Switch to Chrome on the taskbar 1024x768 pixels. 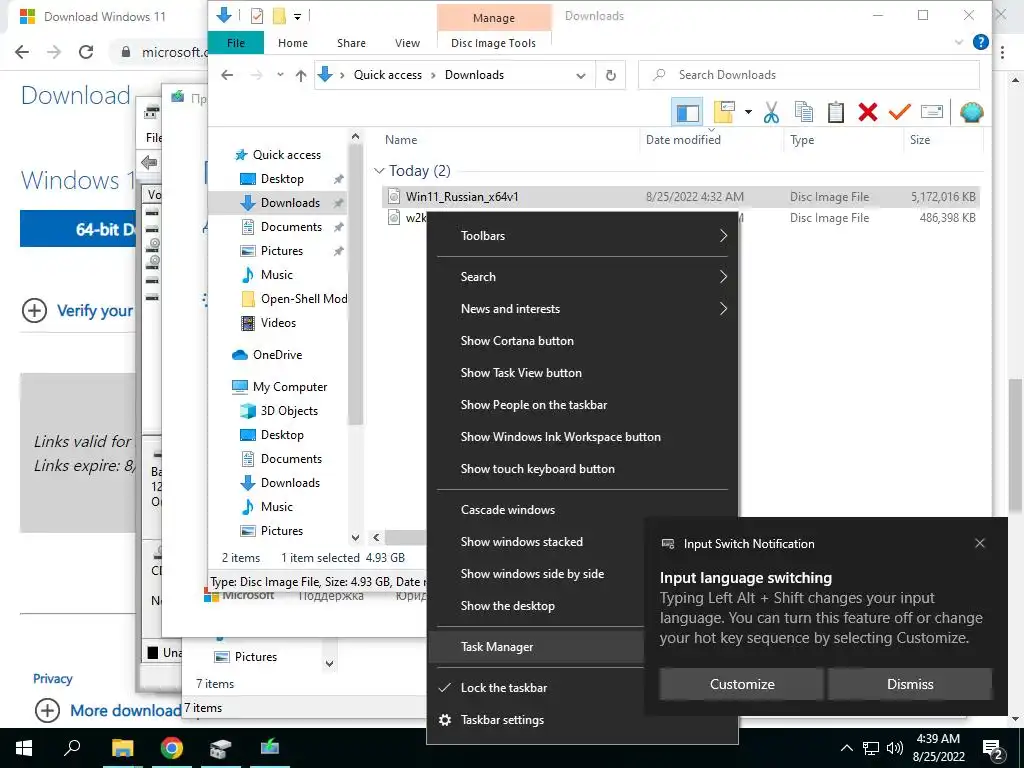[172, 748]
